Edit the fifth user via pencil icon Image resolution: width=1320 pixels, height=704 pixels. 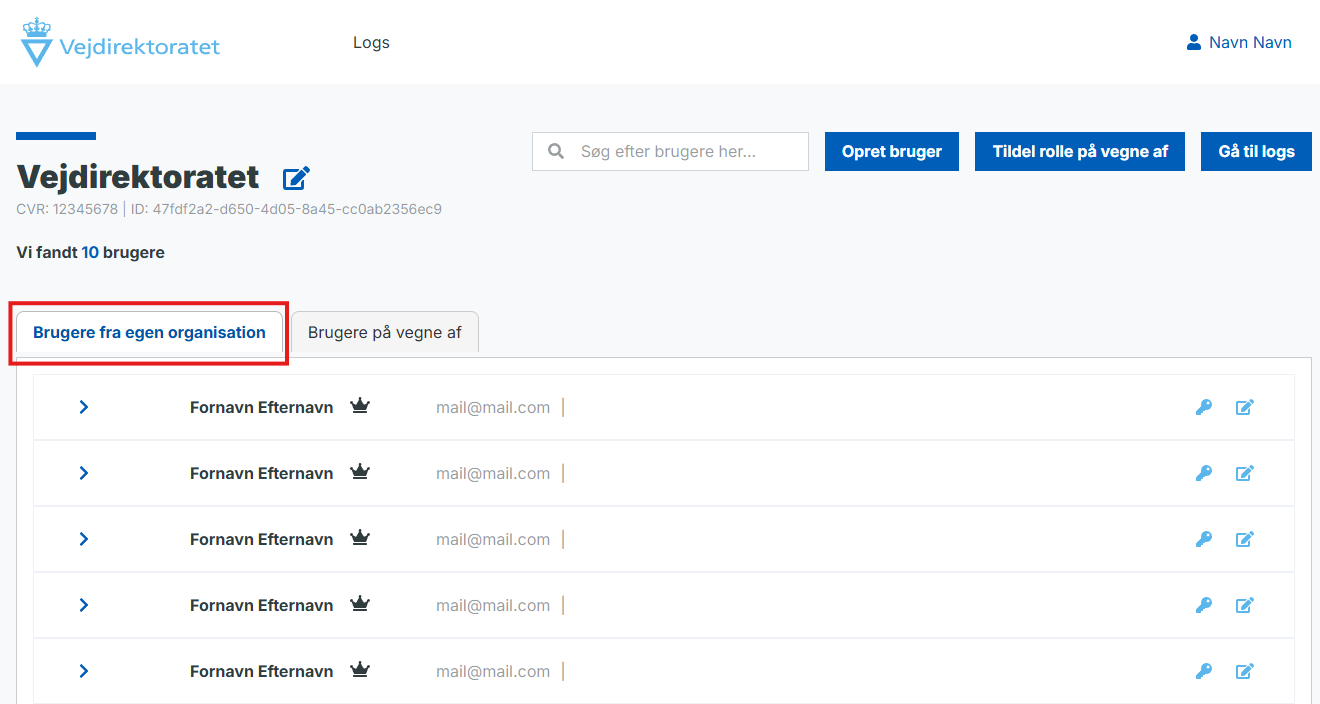tap(1245, 671)
